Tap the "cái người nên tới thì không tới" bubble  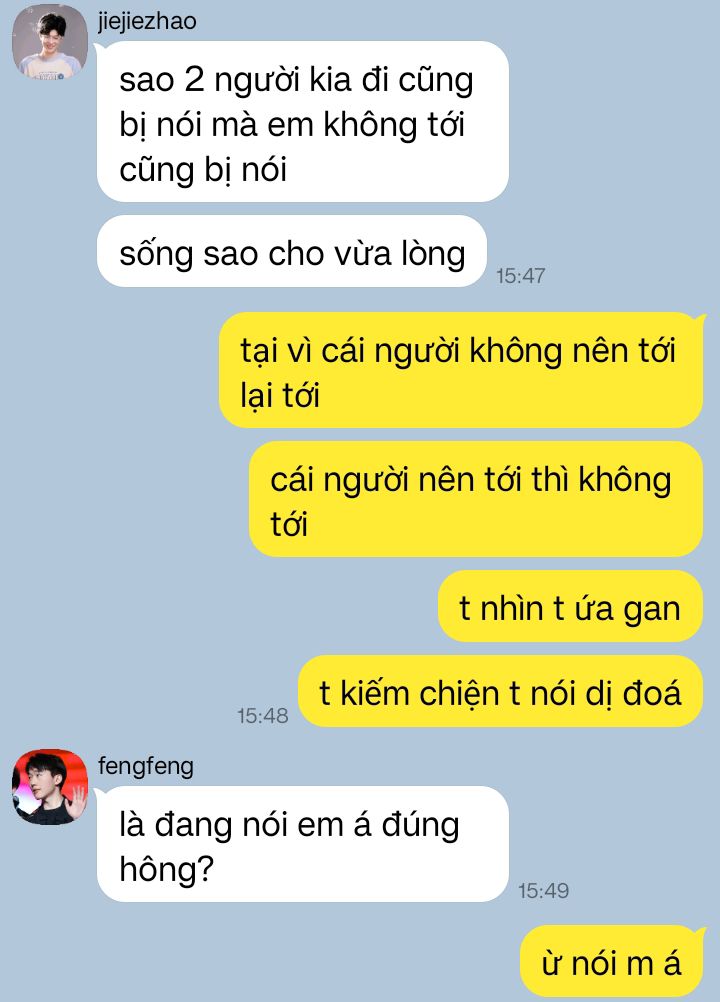475,499
